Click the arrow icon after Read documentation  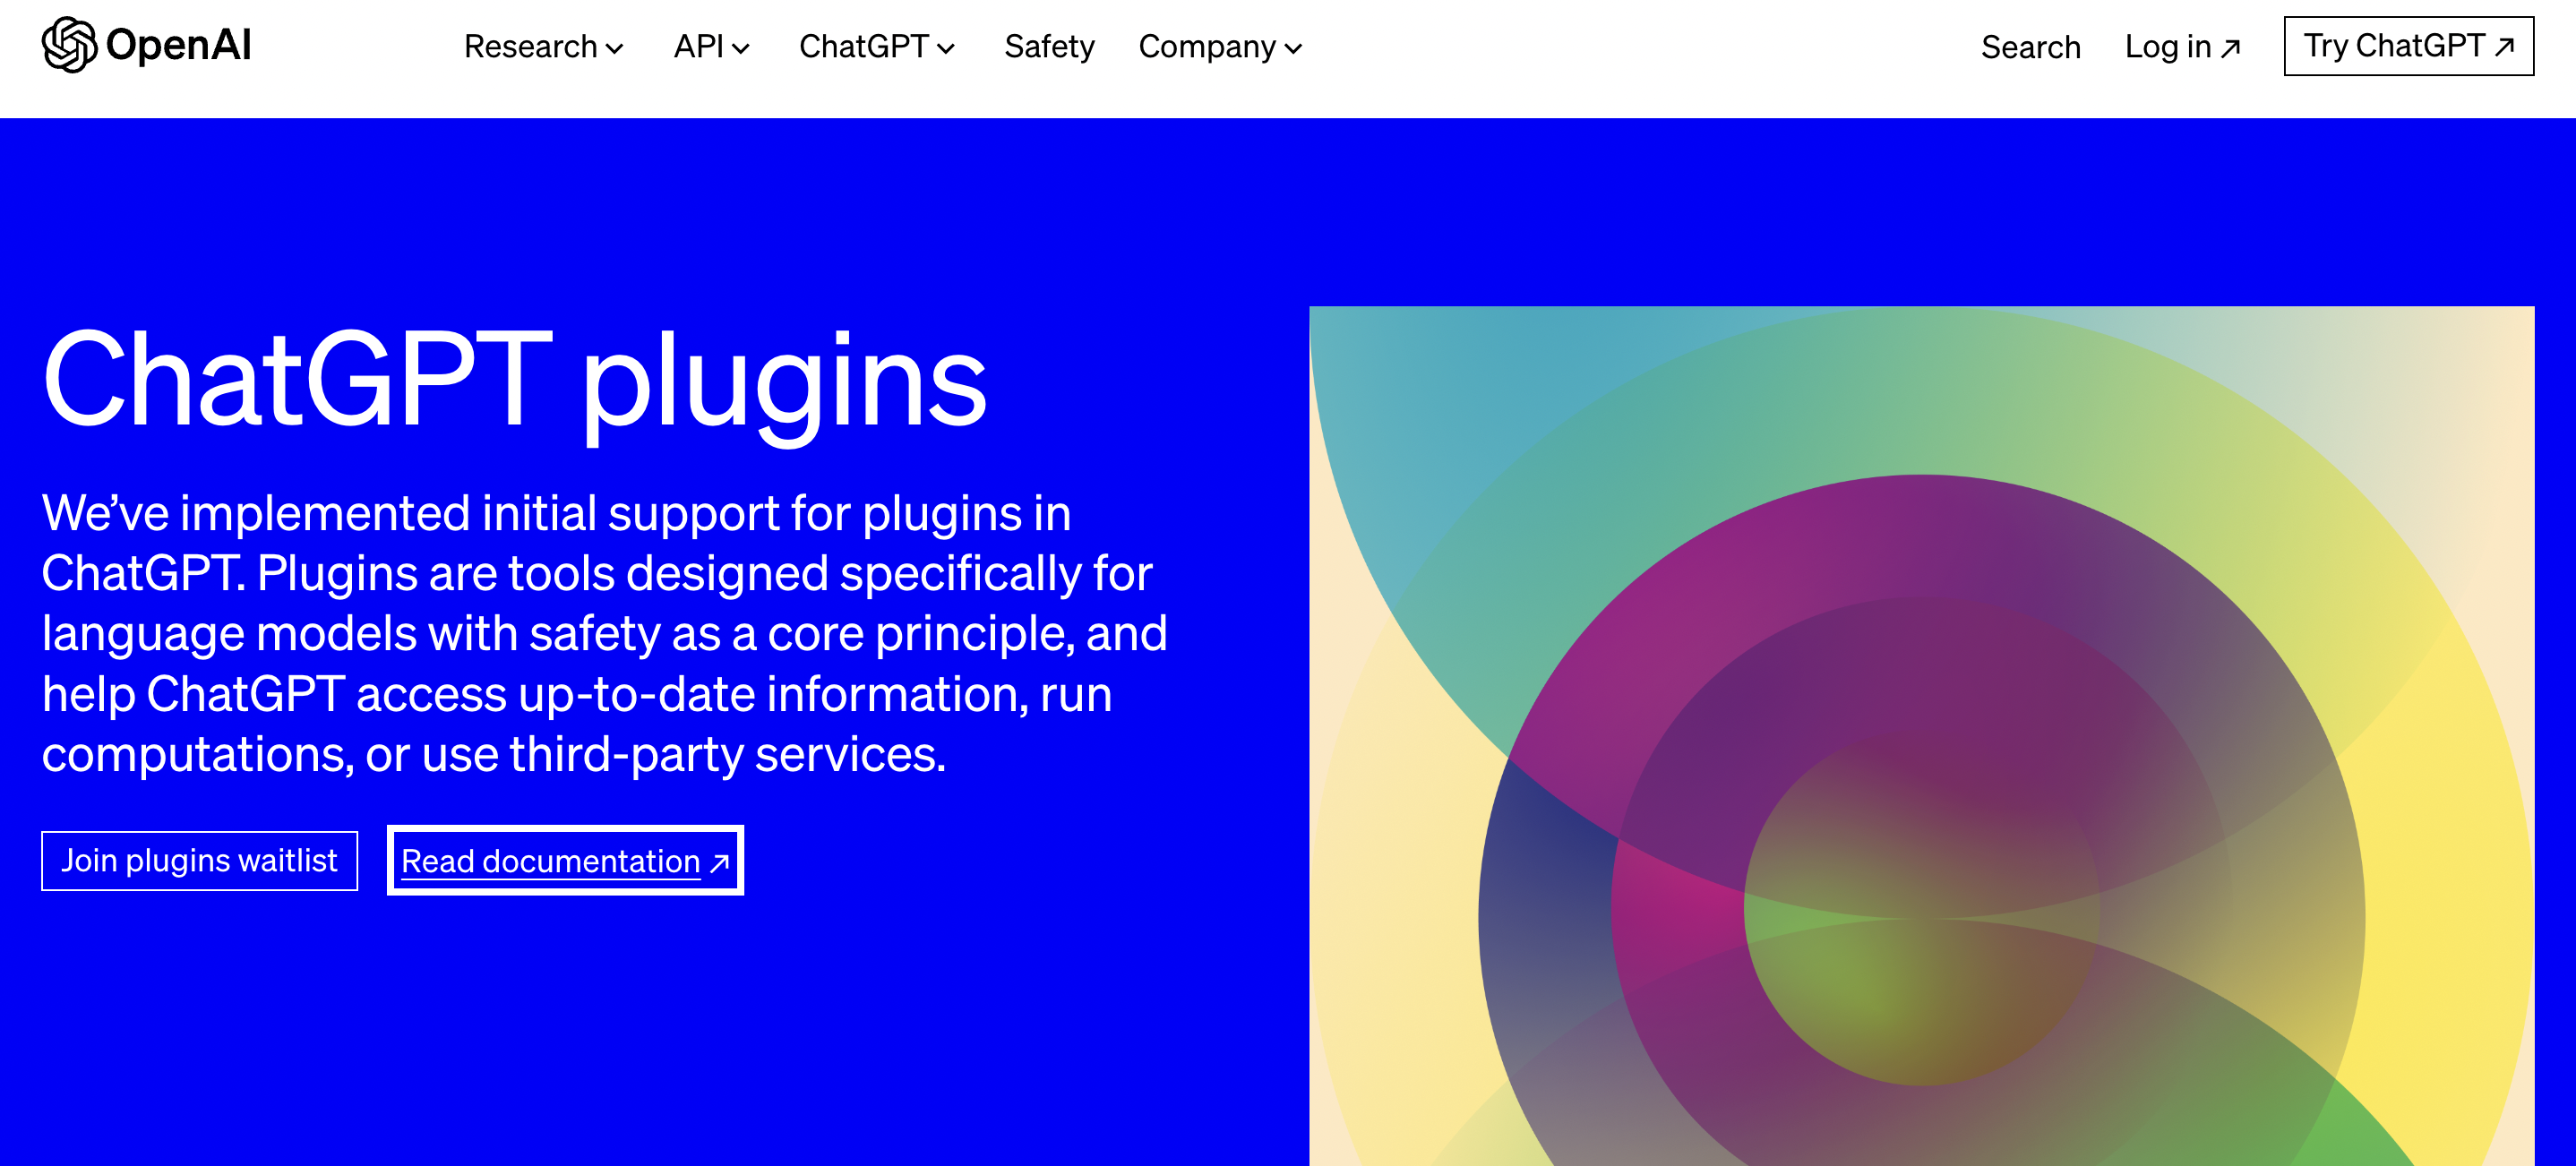(x=719, y=862)
